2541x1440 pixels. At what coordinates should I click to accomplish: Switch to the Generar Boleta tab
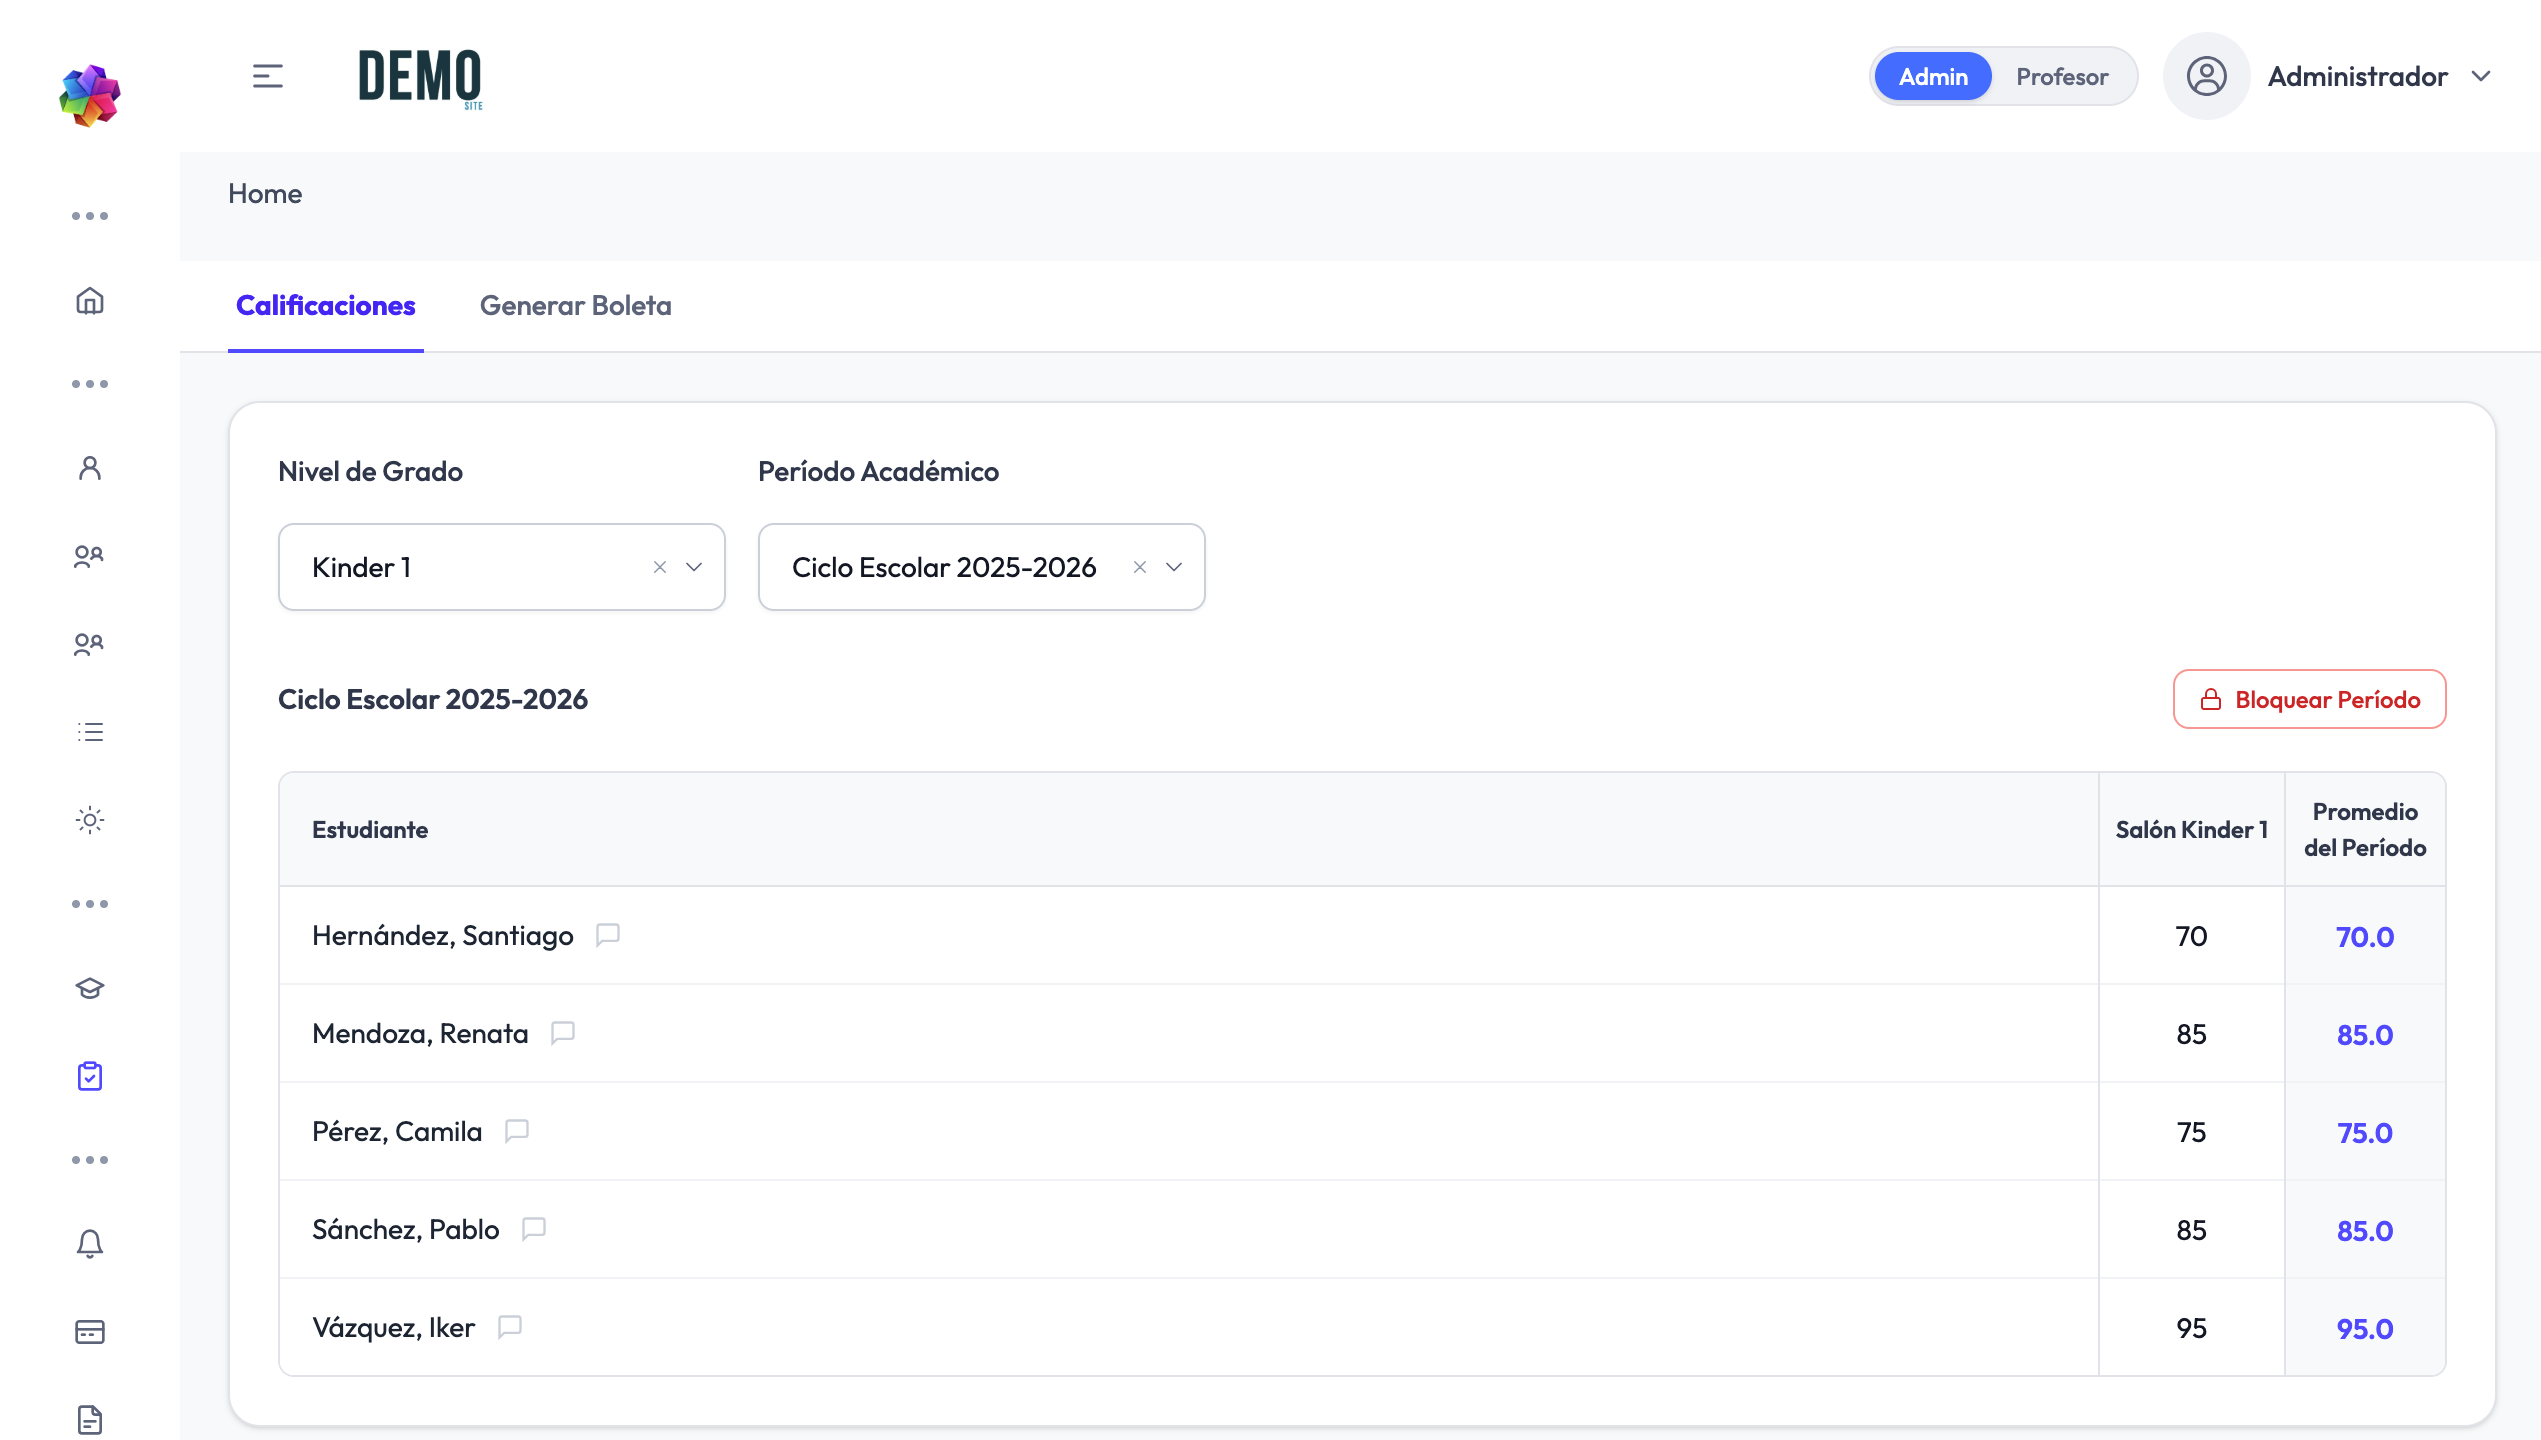pos(576,305)
